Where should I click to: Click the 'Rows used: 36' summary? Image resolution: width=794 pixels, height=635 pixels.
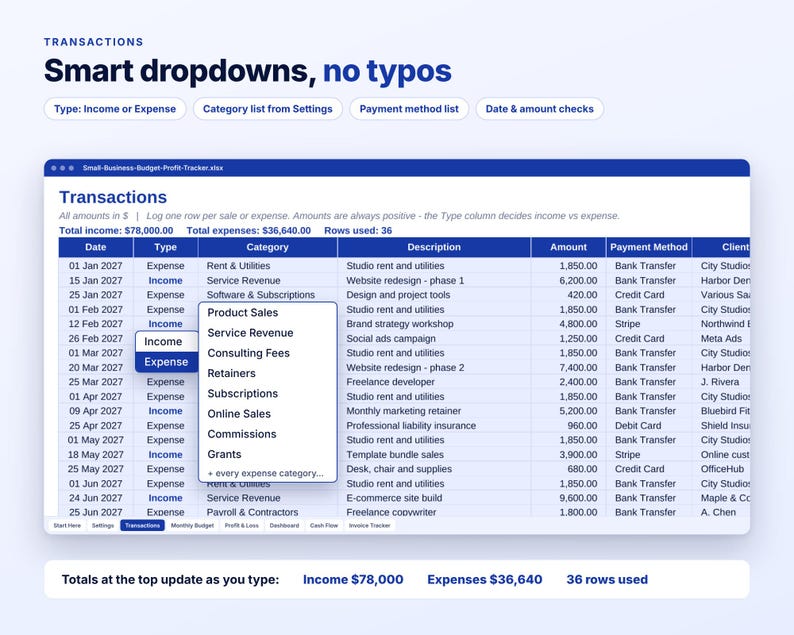click(358, 230)
